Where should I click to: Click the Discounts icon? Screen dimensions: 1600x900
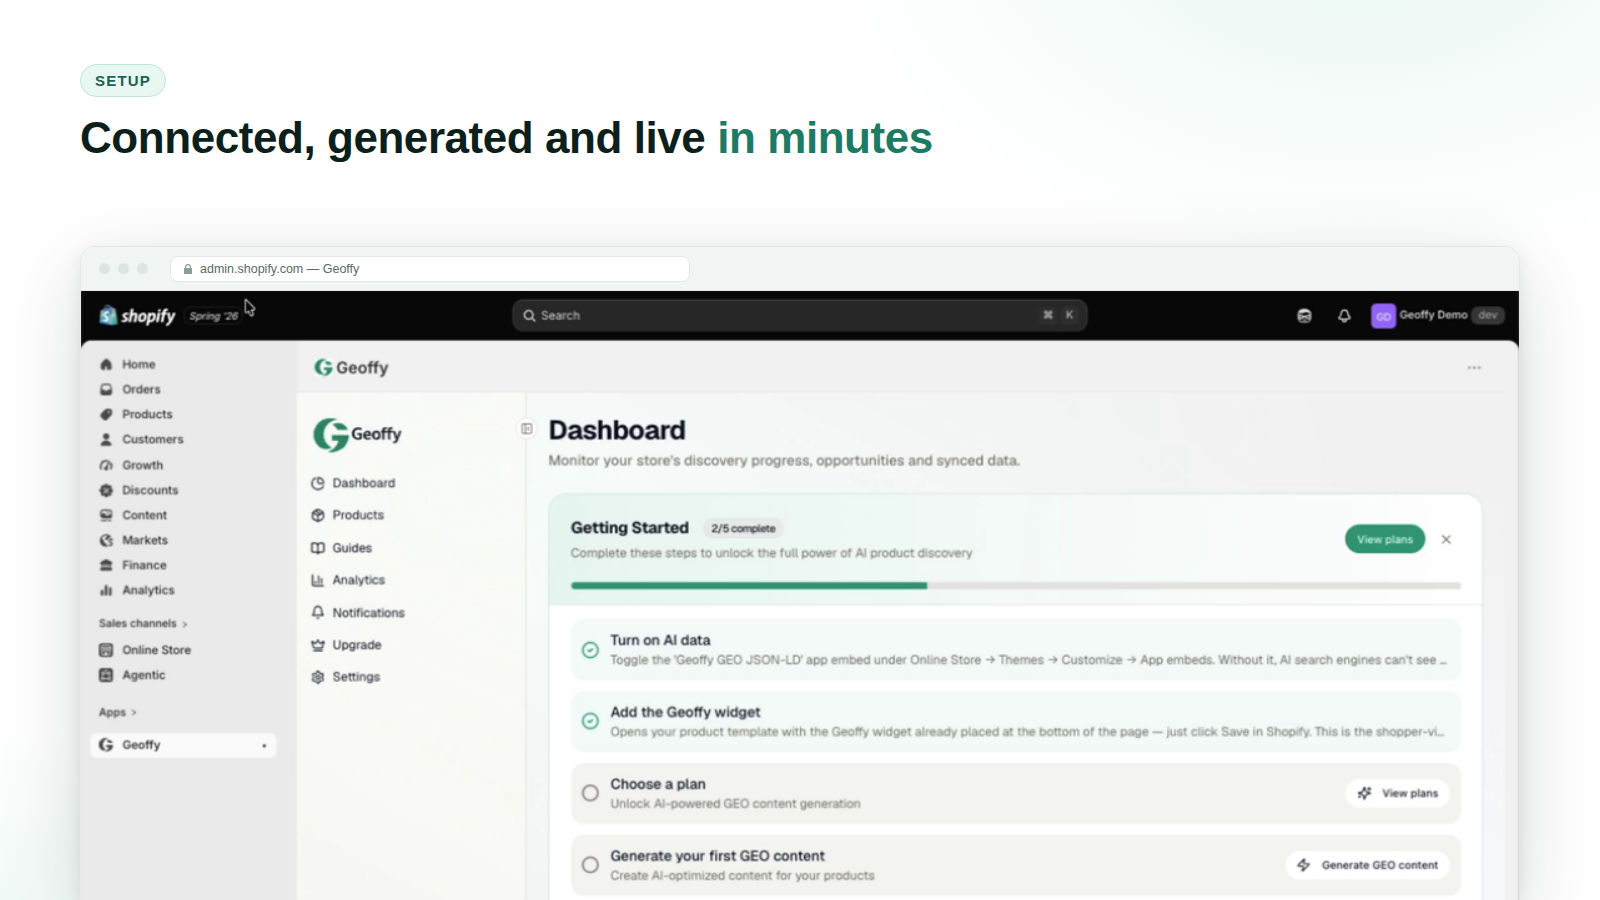point(106,490)
